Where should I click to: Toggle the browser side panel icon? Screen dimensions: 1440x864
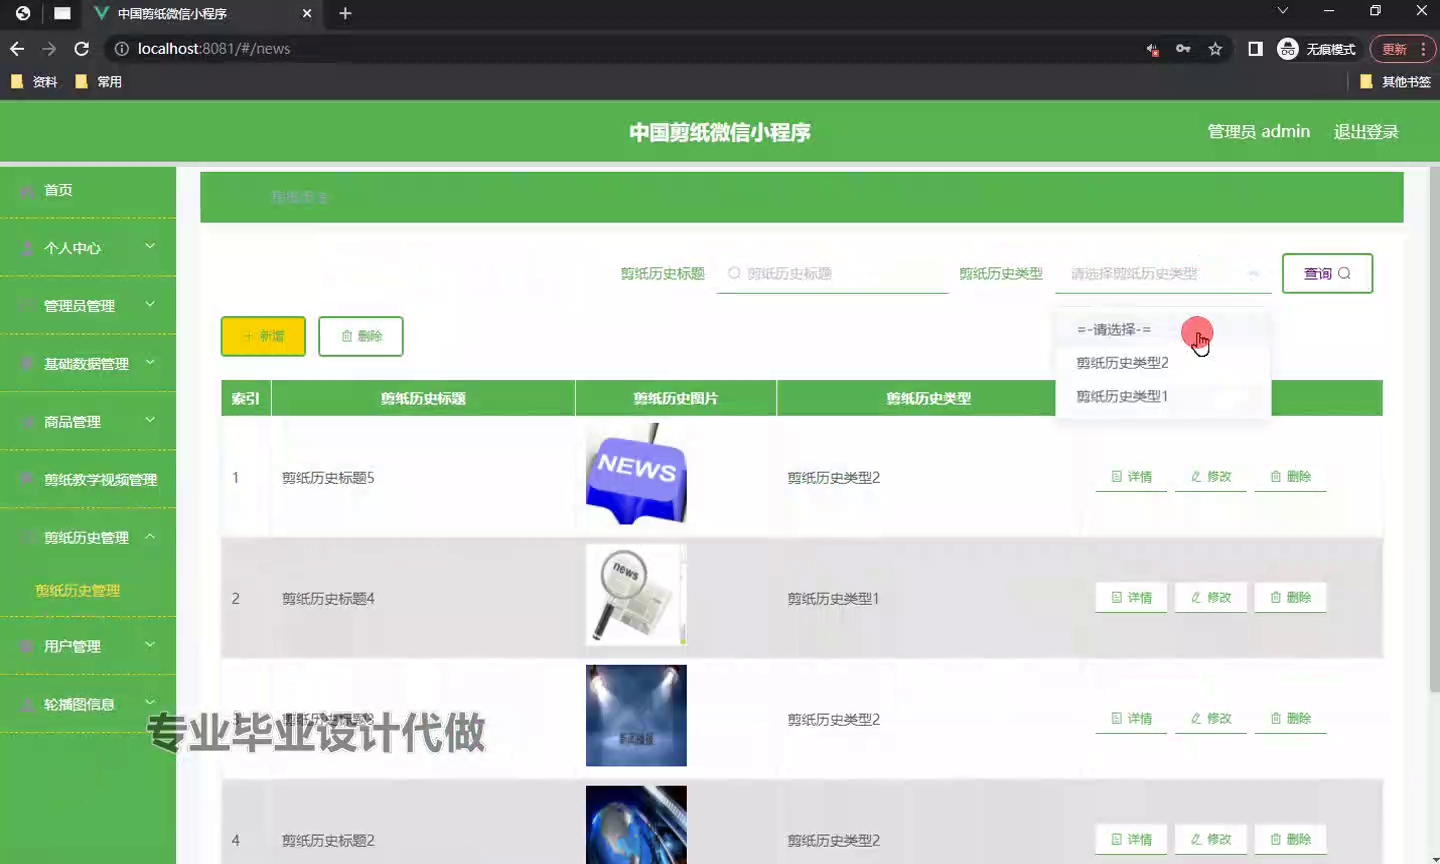click(1255, 48)
